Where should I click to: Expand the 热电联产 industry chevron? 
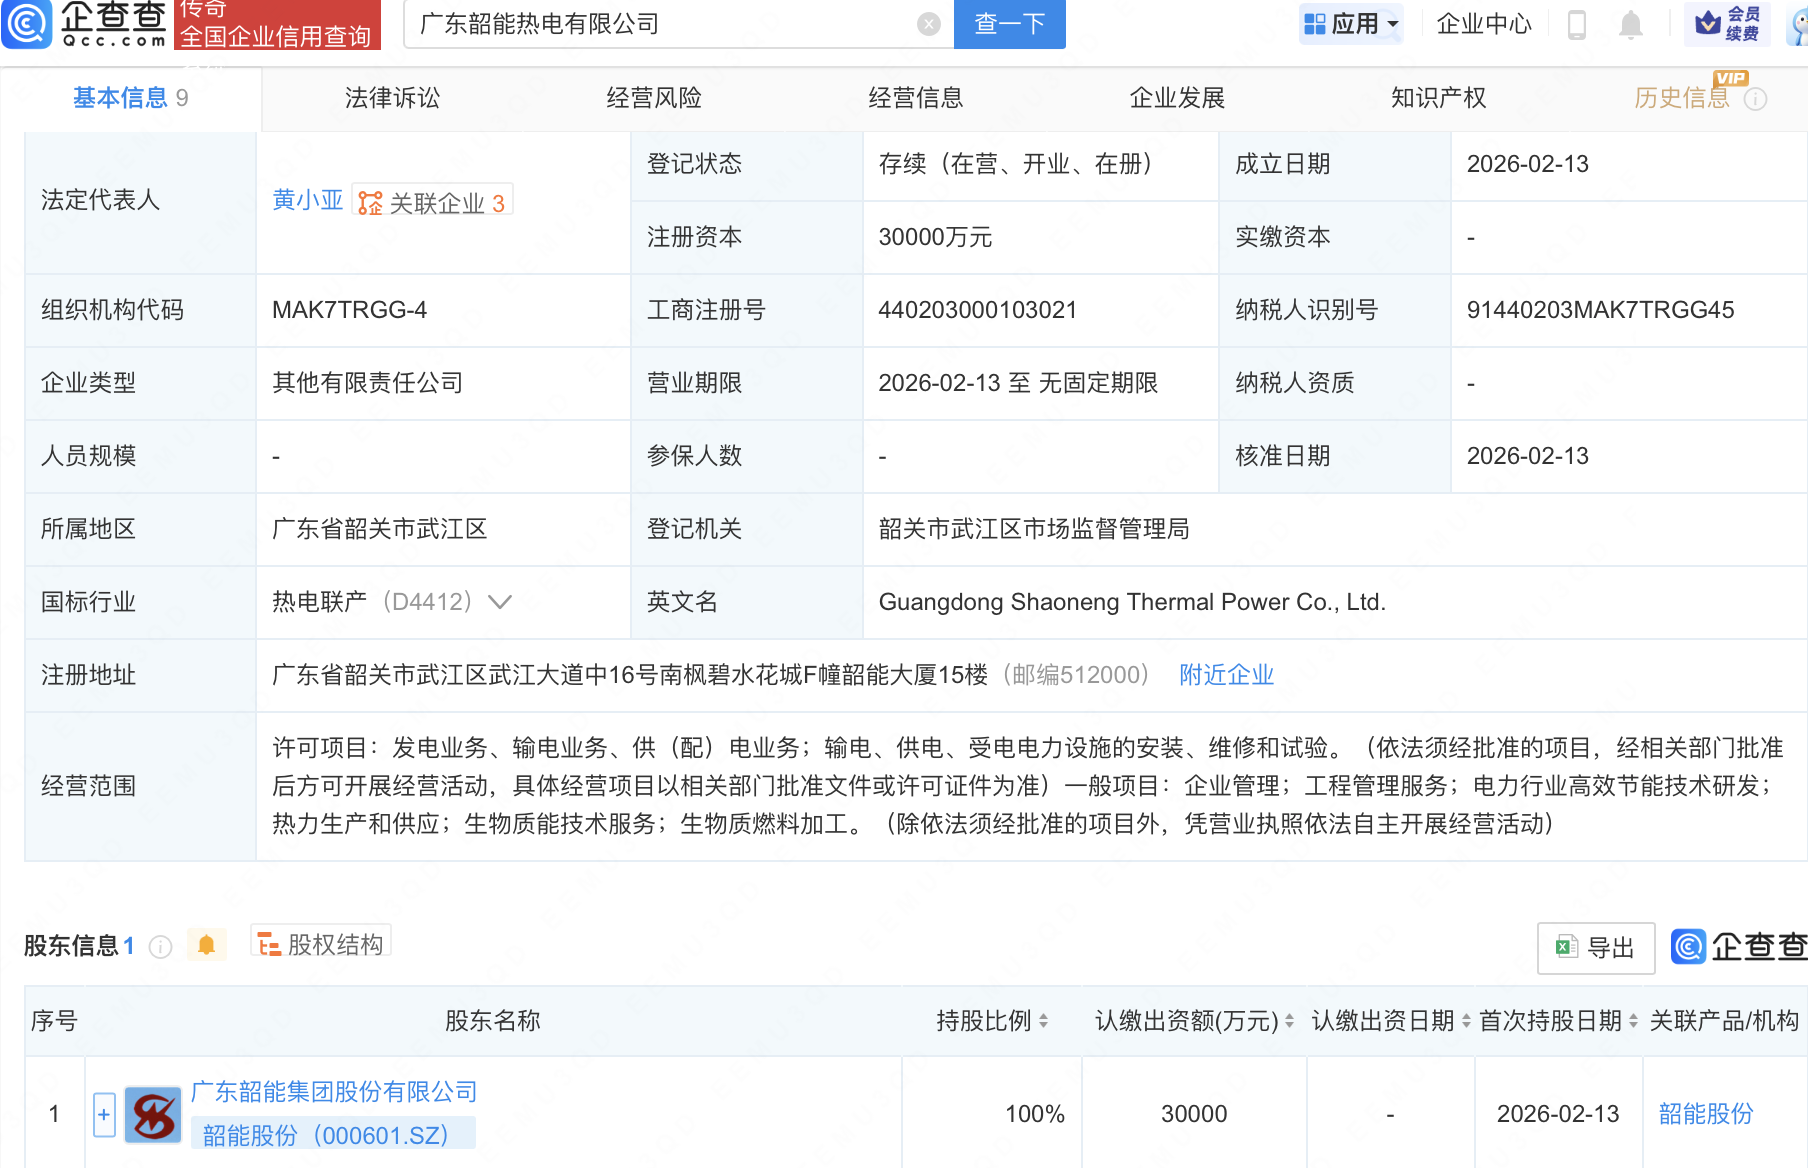(499, 602)
